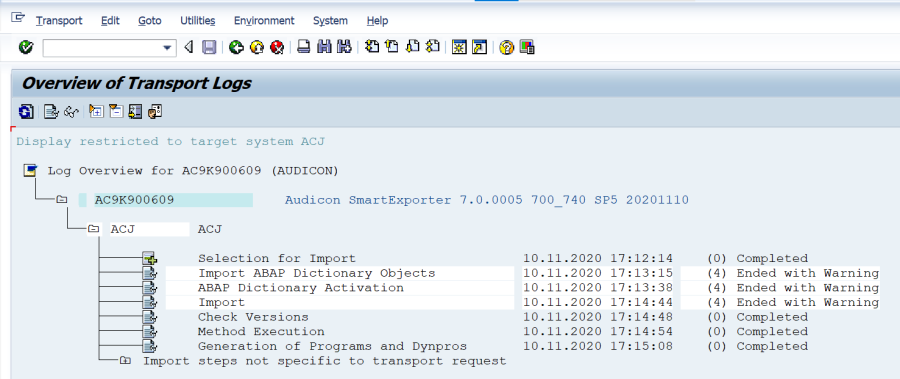900x379 pixels.
Task: Open the Transport menu
Action: (59, 21)
